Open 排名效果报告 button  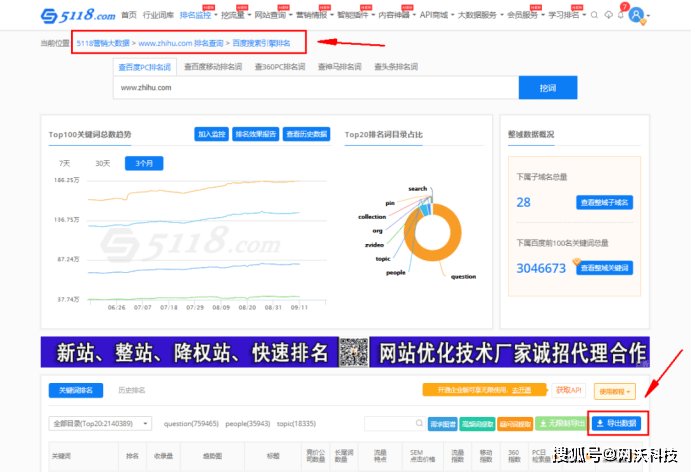(x=256, y=134)
